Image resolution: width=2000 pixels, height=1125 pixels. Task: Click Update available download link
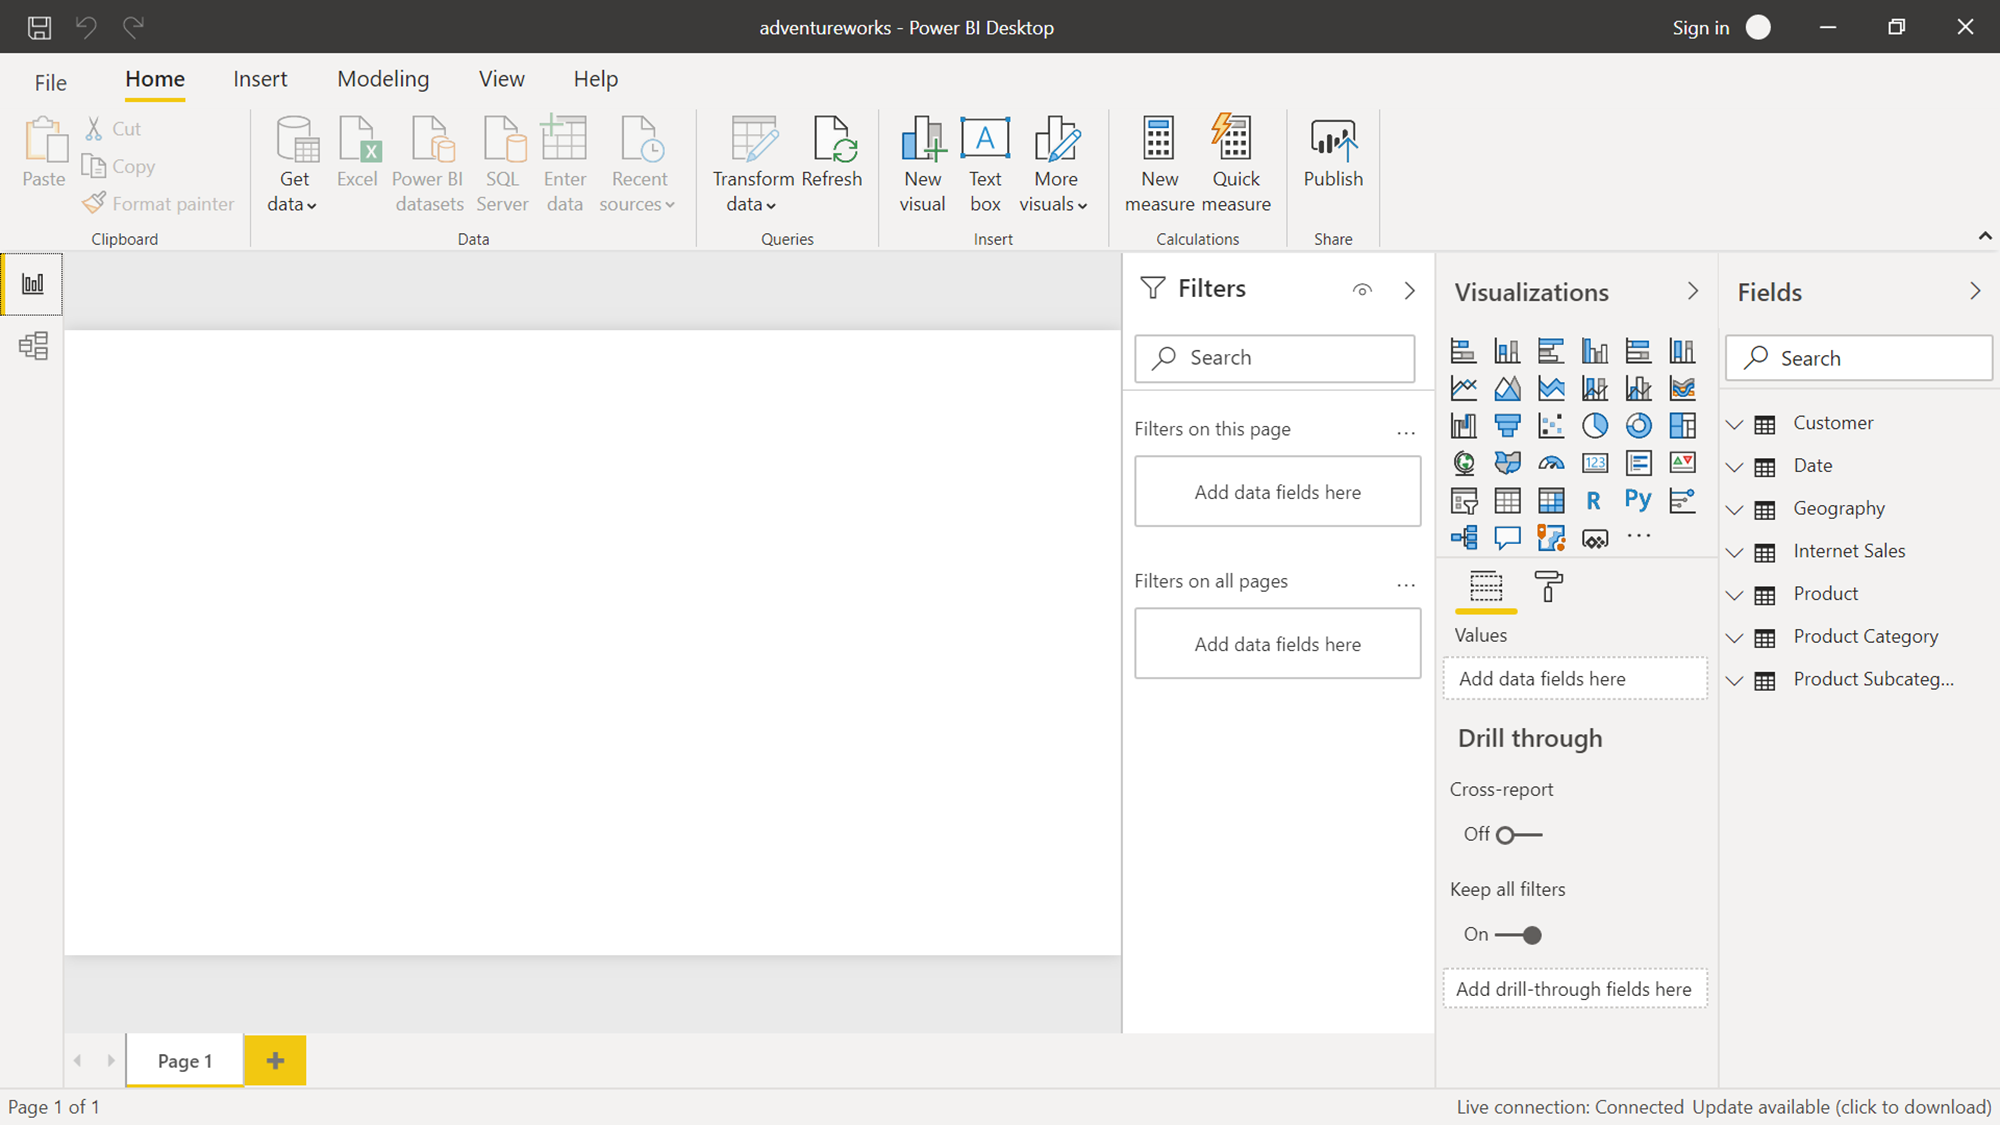(x=1841, y=1107)
